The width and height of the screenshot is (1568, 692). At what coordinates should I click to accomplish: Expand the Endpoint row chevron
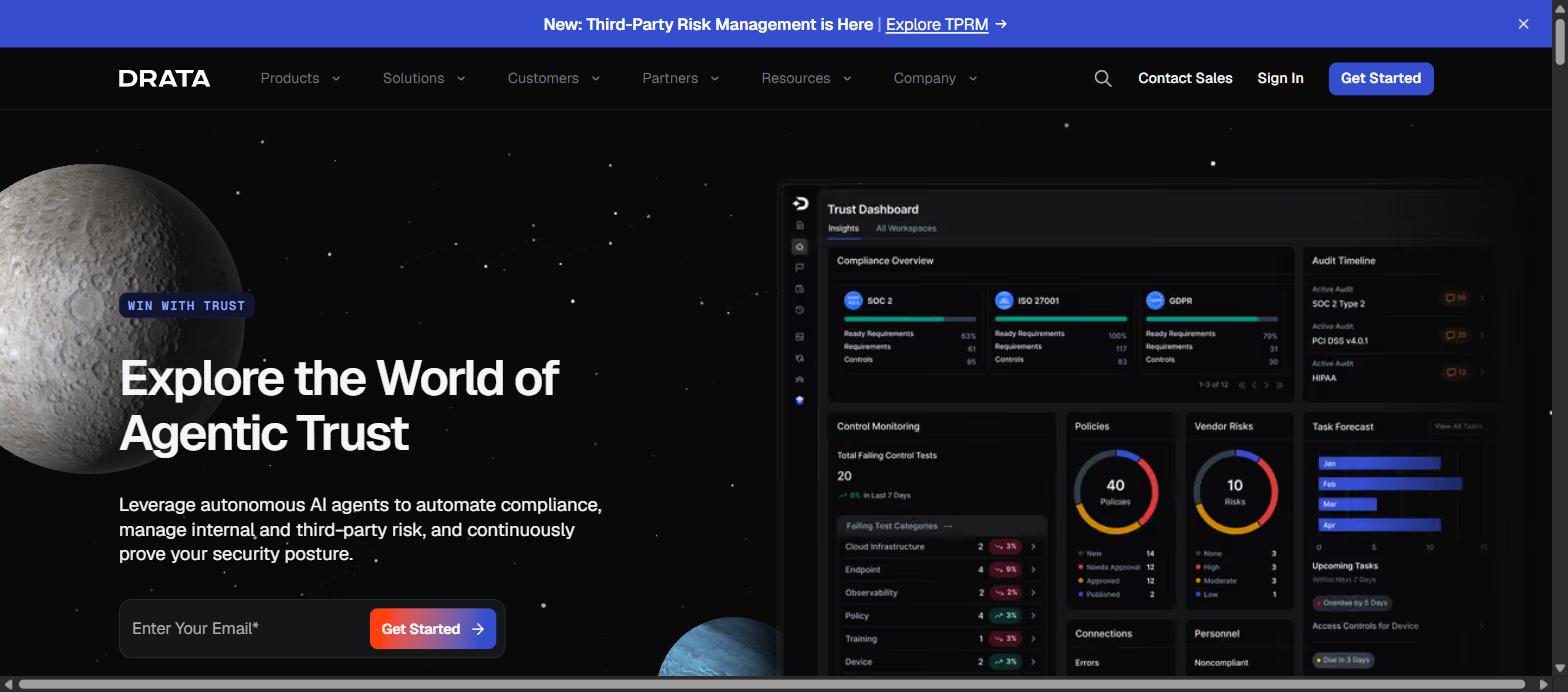1033,570
